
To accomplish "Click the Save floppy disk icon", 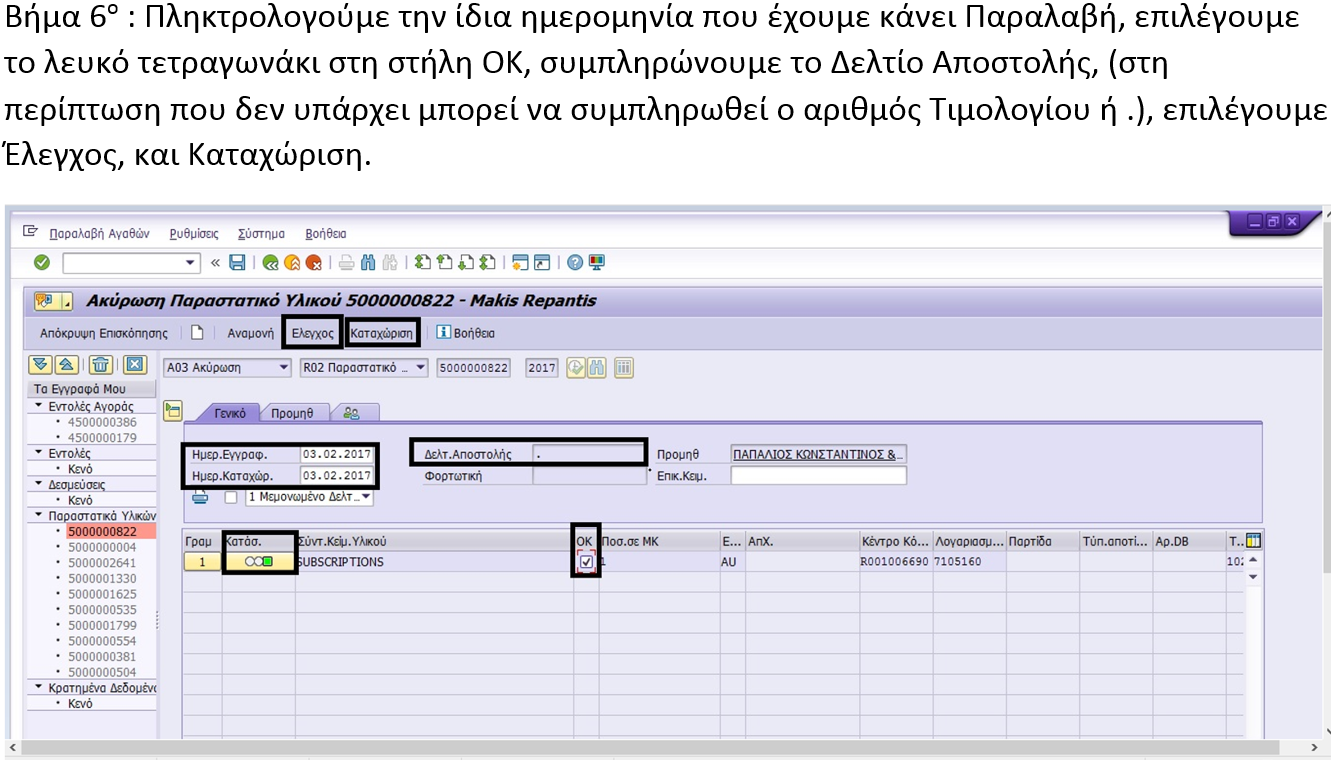I will coord(237,263).
